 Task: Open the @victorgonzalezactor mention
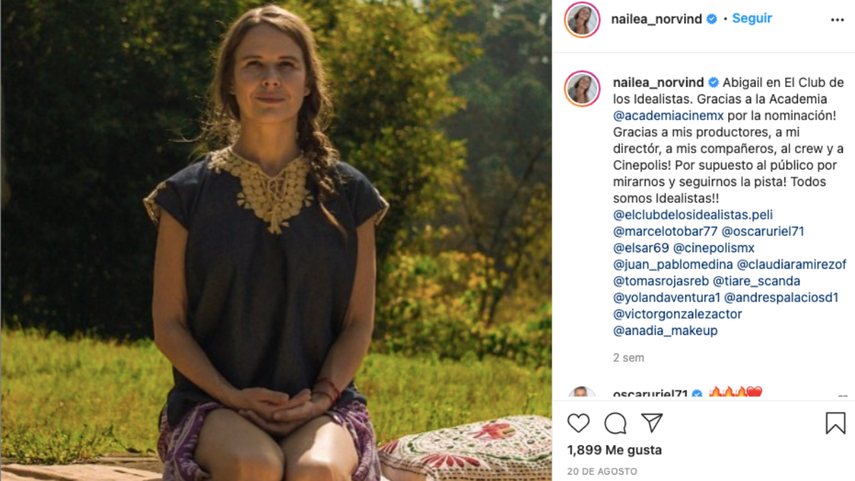677,314
